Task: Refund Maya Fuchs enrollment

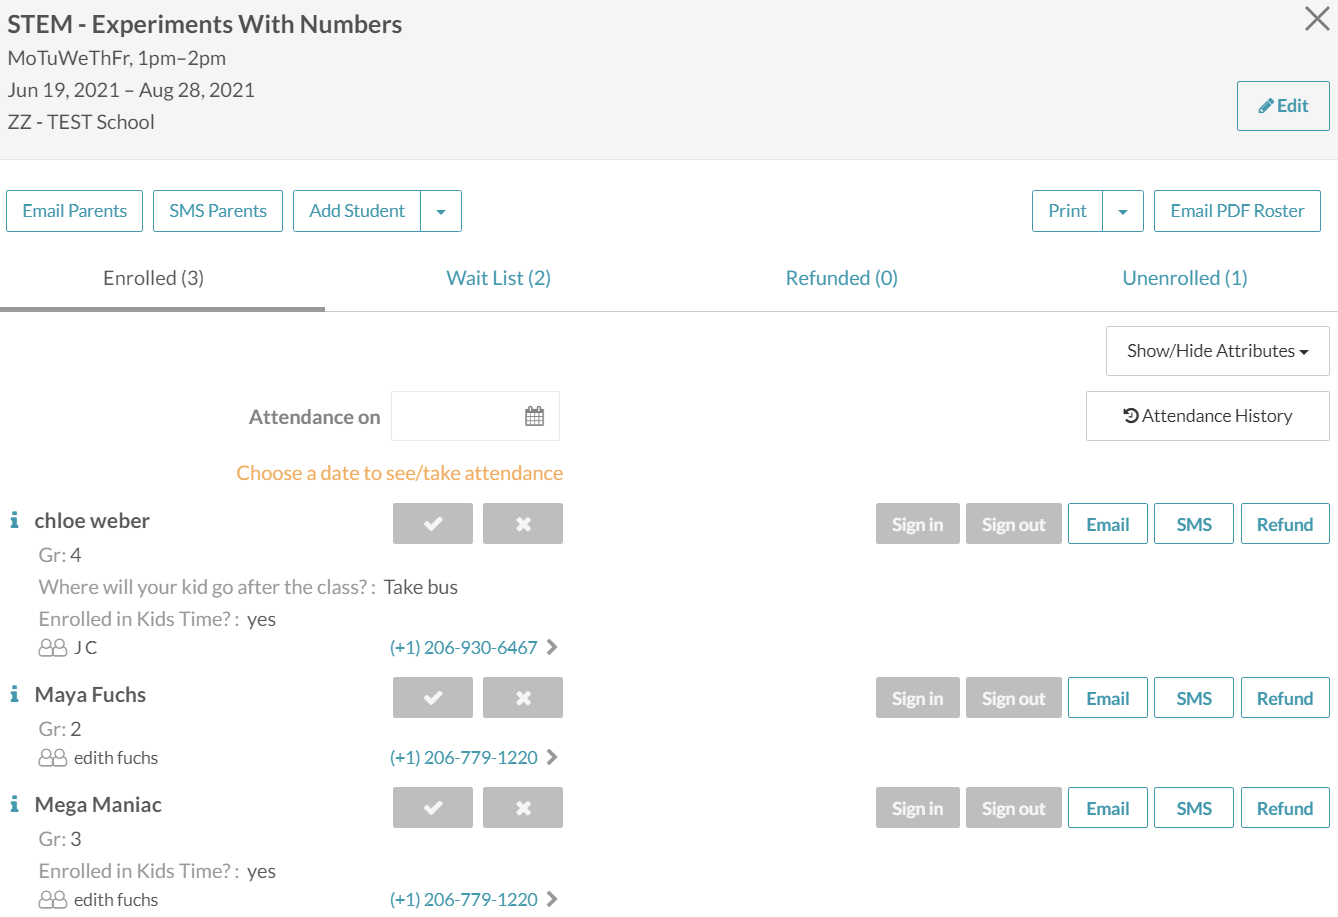Action: point(1284,698)
